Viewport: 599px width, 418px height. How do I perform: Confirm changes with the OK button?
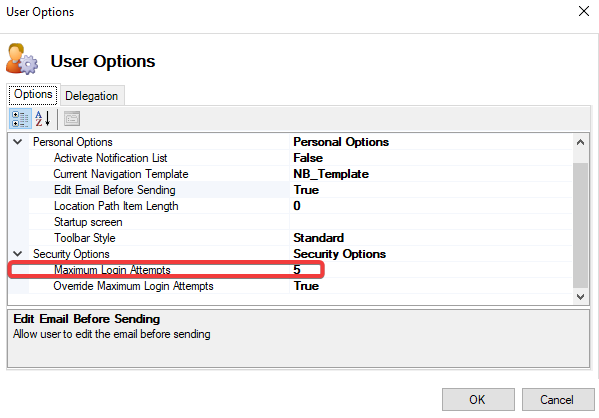pos(478,400)
